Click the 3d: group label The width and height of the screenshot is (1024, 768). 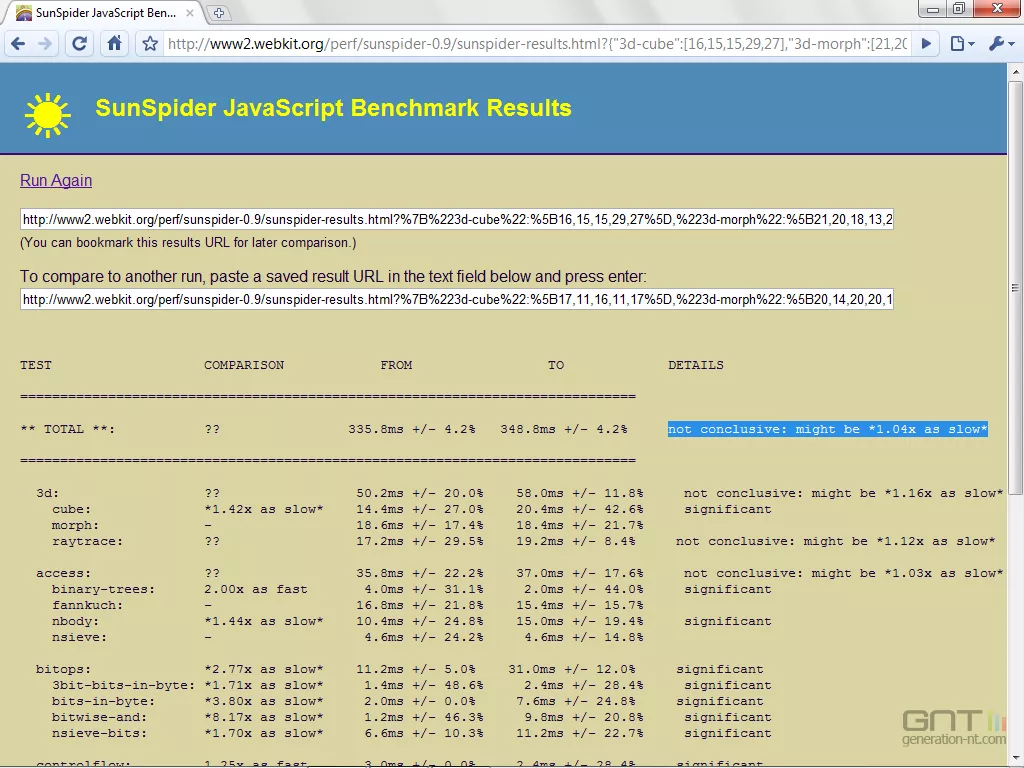click(48, 493)
